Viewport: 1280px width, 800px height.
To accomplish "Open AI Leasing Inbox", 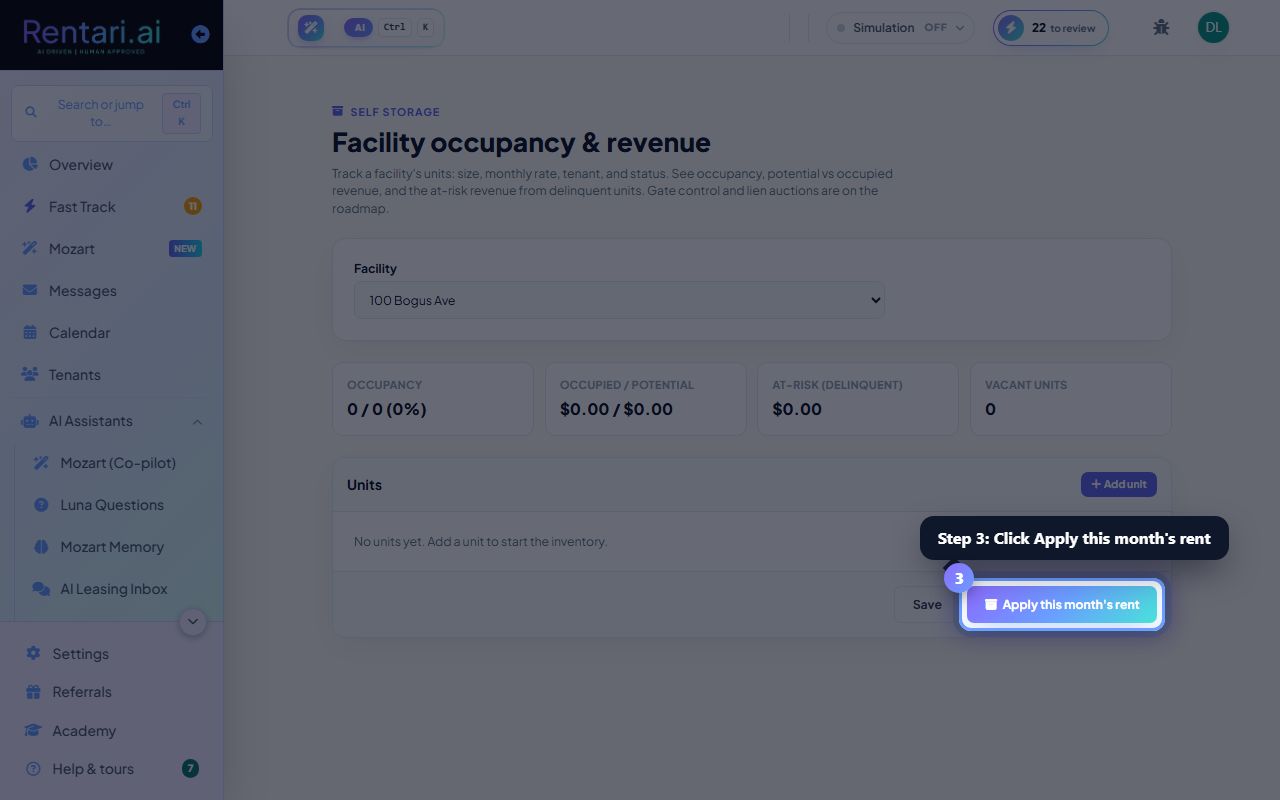I will (112, 589).
